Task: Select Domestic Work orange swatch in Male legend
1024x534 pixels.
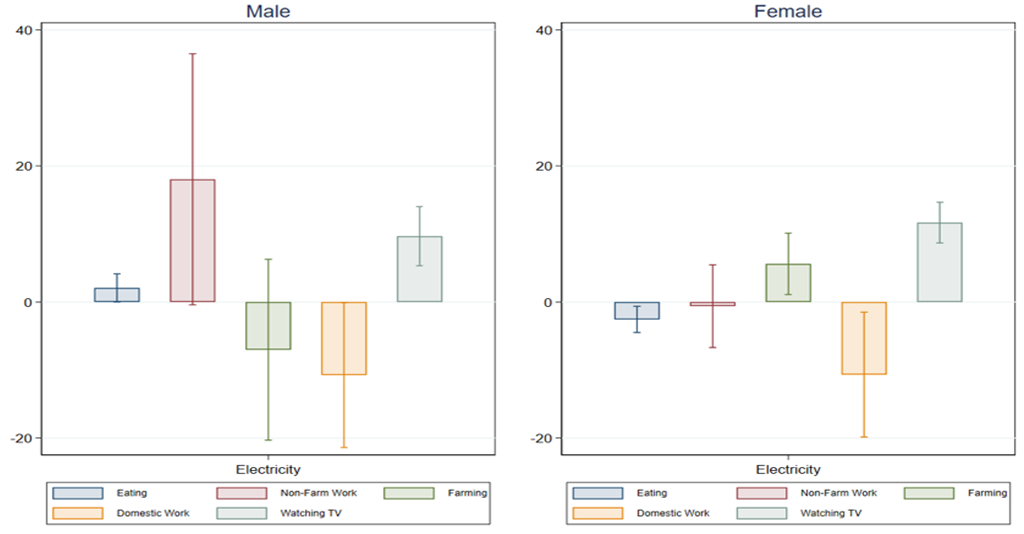Action: coord(78,513)
